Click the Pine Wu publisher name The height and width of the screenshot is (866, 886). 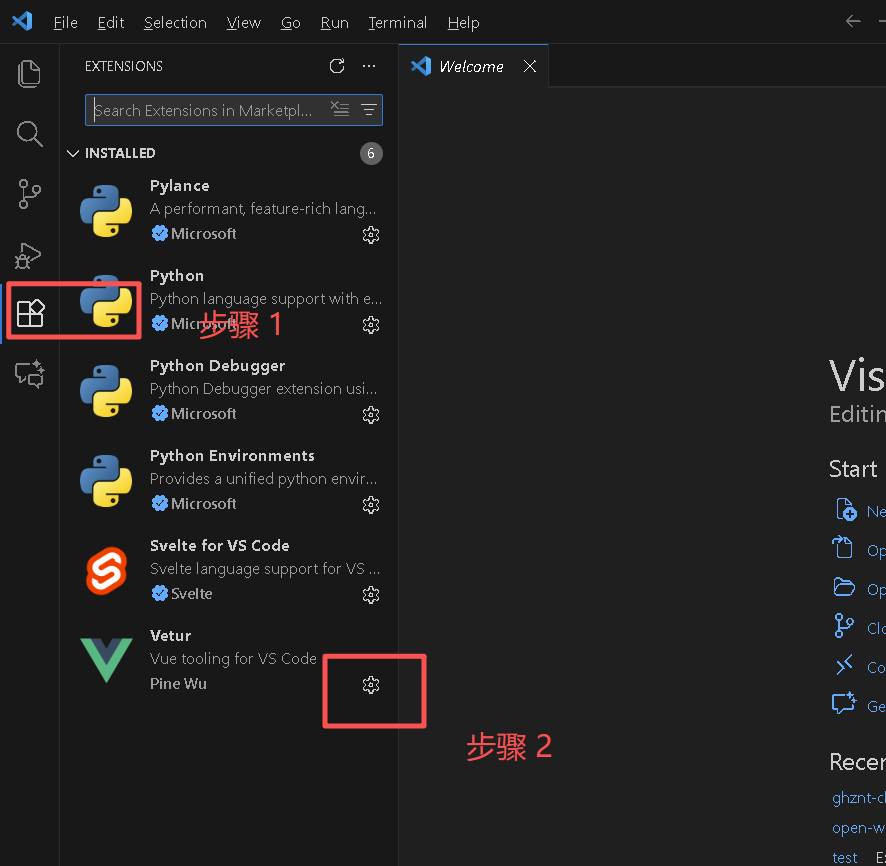179,684
